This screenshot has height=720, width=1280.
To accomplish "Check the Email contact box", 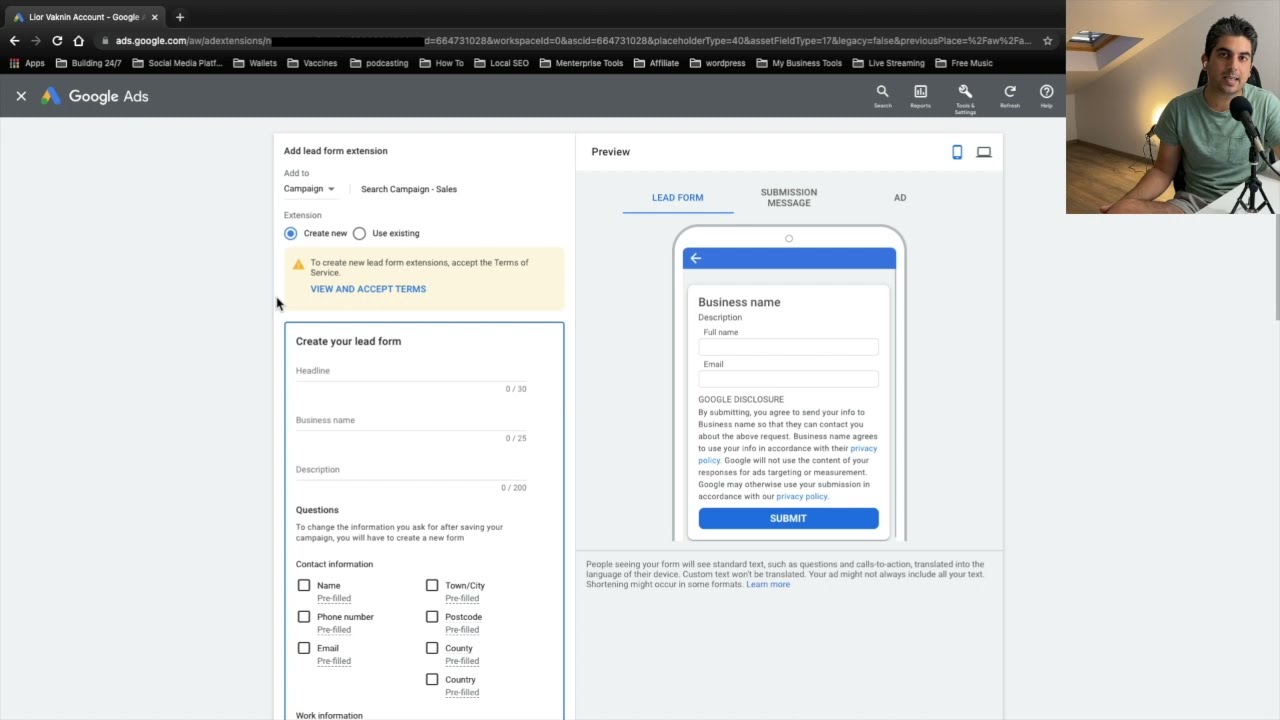I will 304,648.
